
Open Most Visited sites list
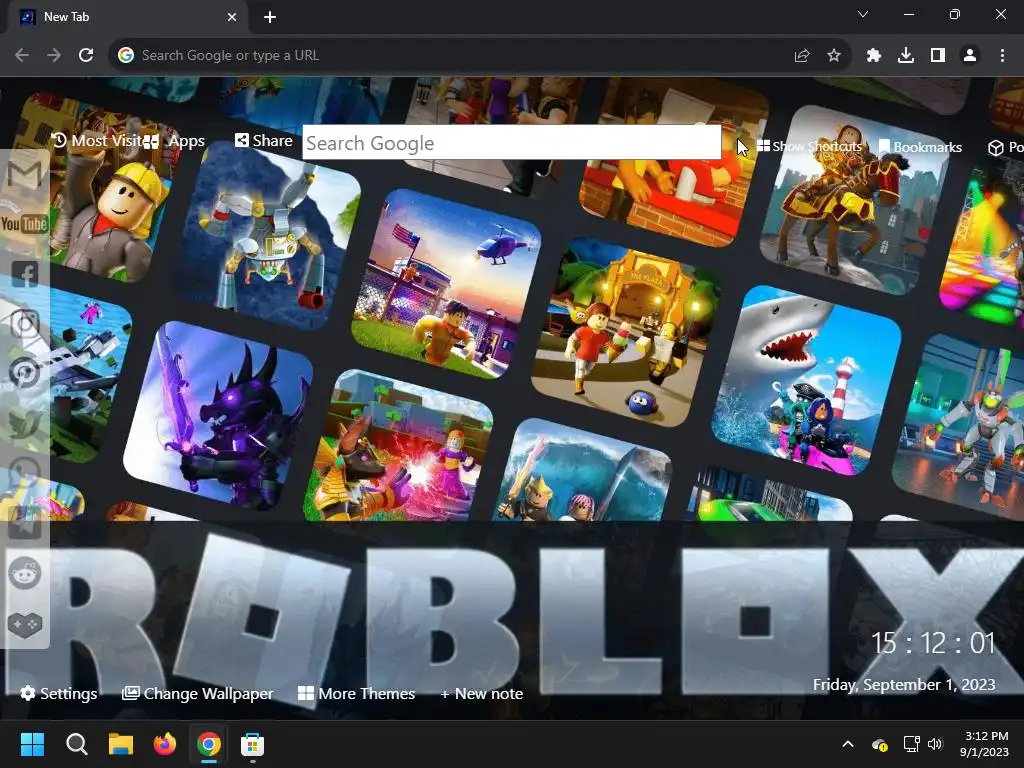97,140
